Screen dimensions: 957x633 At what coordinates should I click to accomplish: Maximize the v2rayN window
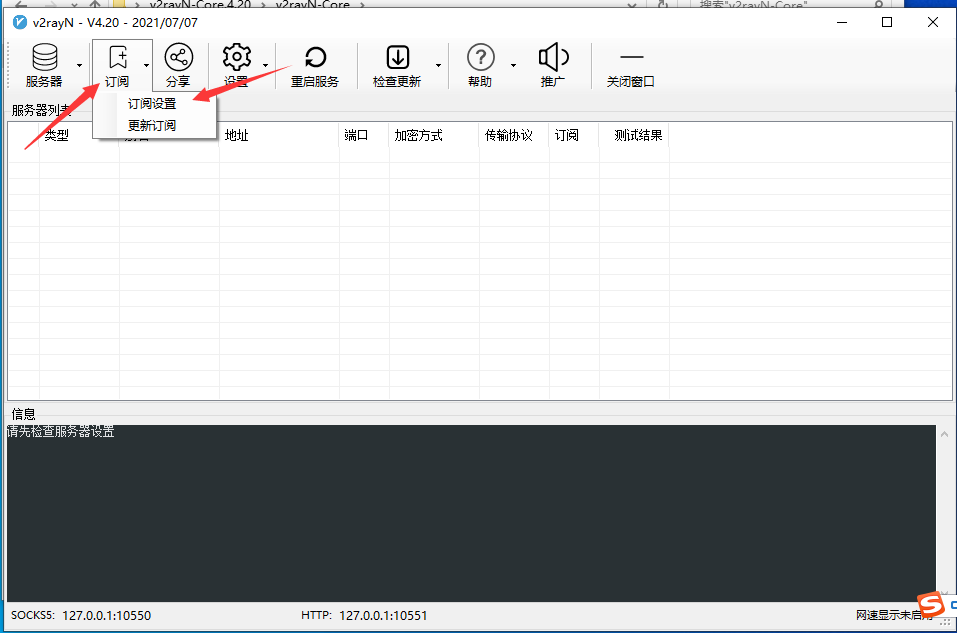click(887, 23)
